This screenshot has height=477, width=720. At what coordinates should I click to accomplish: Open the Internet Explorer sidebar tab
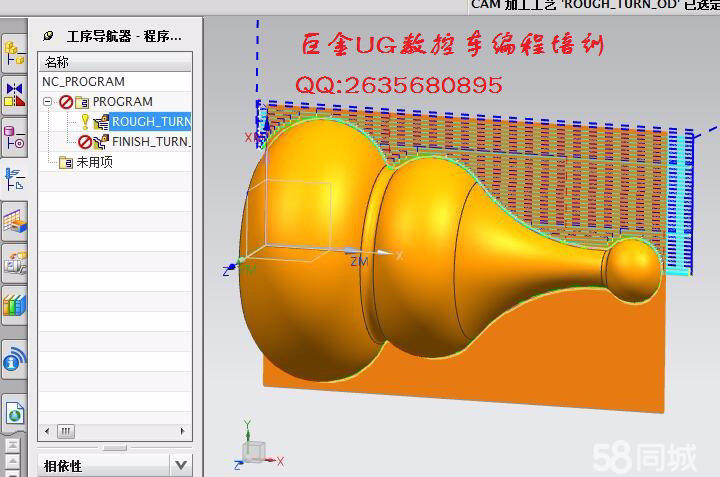coord(14,413)
